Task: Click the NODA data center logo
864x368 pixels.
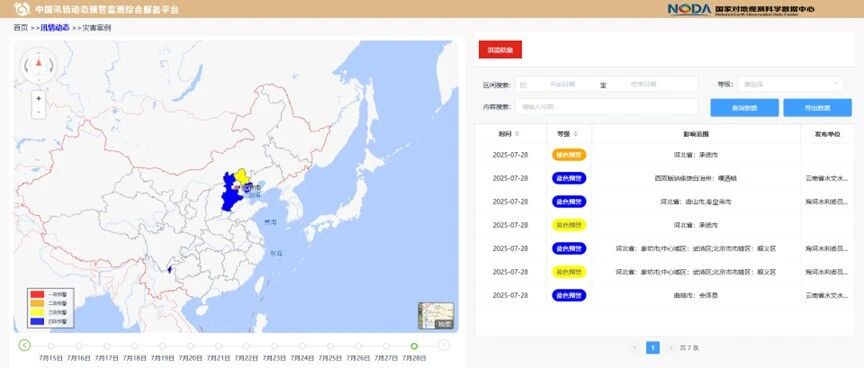Action: click(741, 9)
